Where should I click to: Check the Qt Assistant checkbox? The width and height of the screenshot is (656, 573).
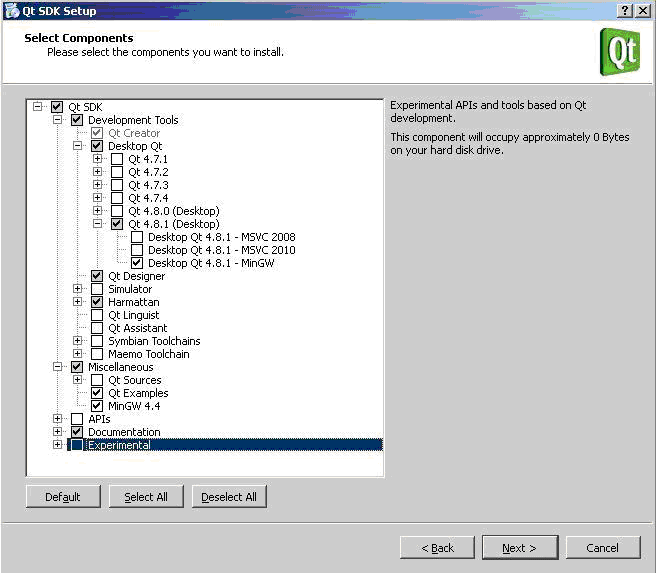(x=97, y=327)
